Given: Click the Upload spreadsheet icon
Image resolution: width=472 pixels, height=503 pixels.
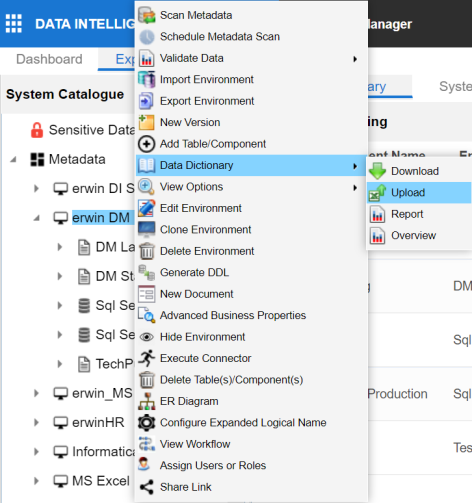Looking at the screenshot, I should point(377,193).
